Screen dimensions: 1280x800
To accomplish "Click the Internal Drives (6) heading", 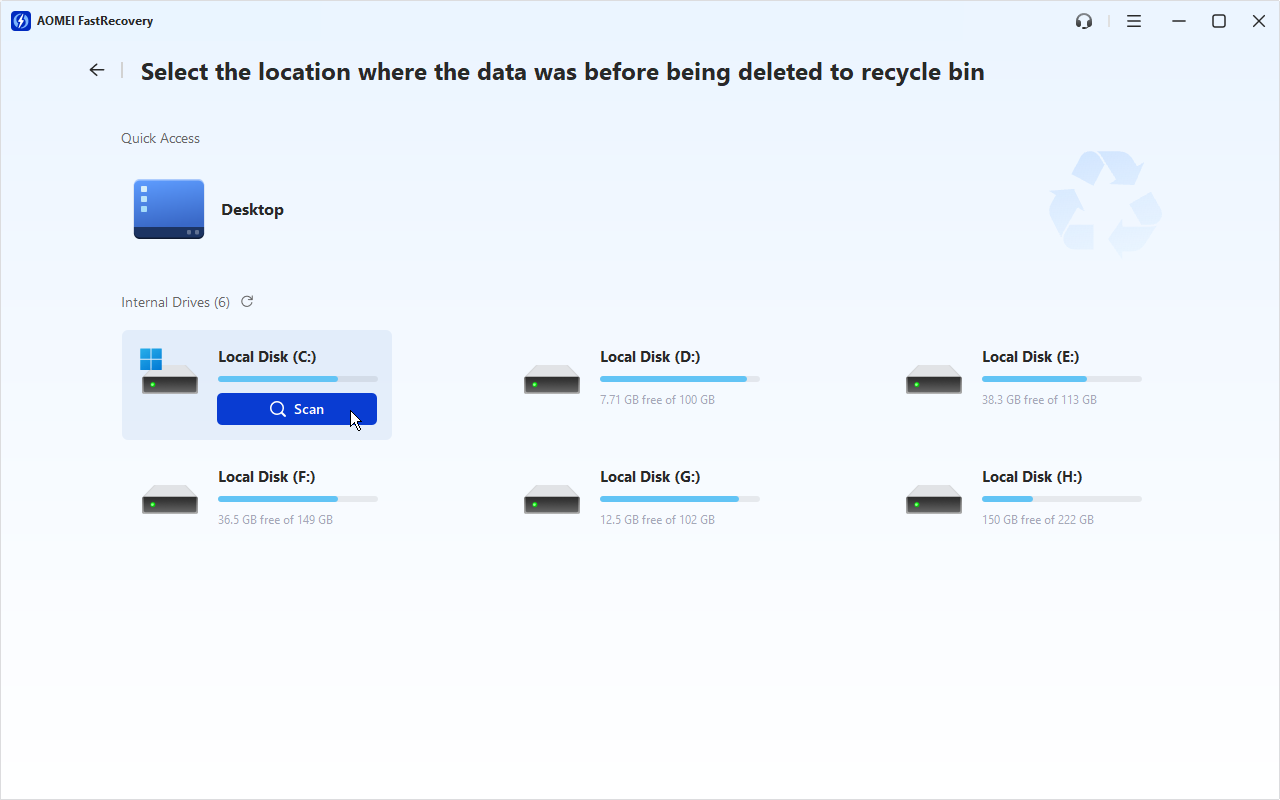I will point(175,302).
